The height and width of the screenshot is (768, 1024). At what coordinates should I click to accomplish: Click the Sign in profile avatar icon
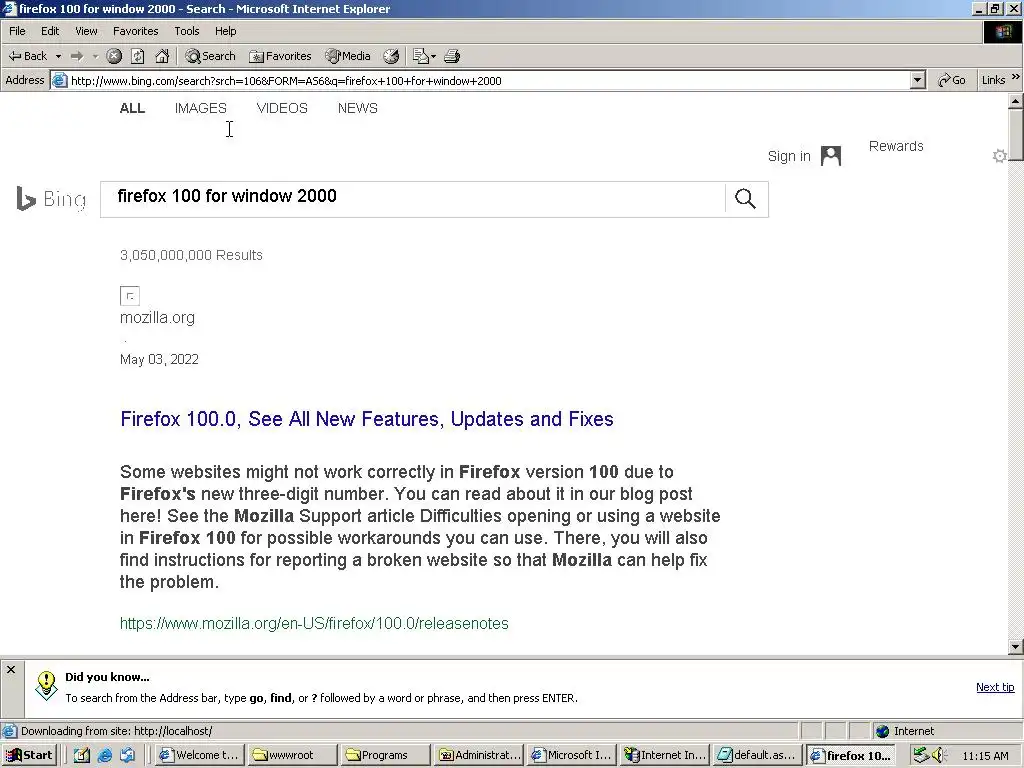pyautogui.click(x=831, y=156)
